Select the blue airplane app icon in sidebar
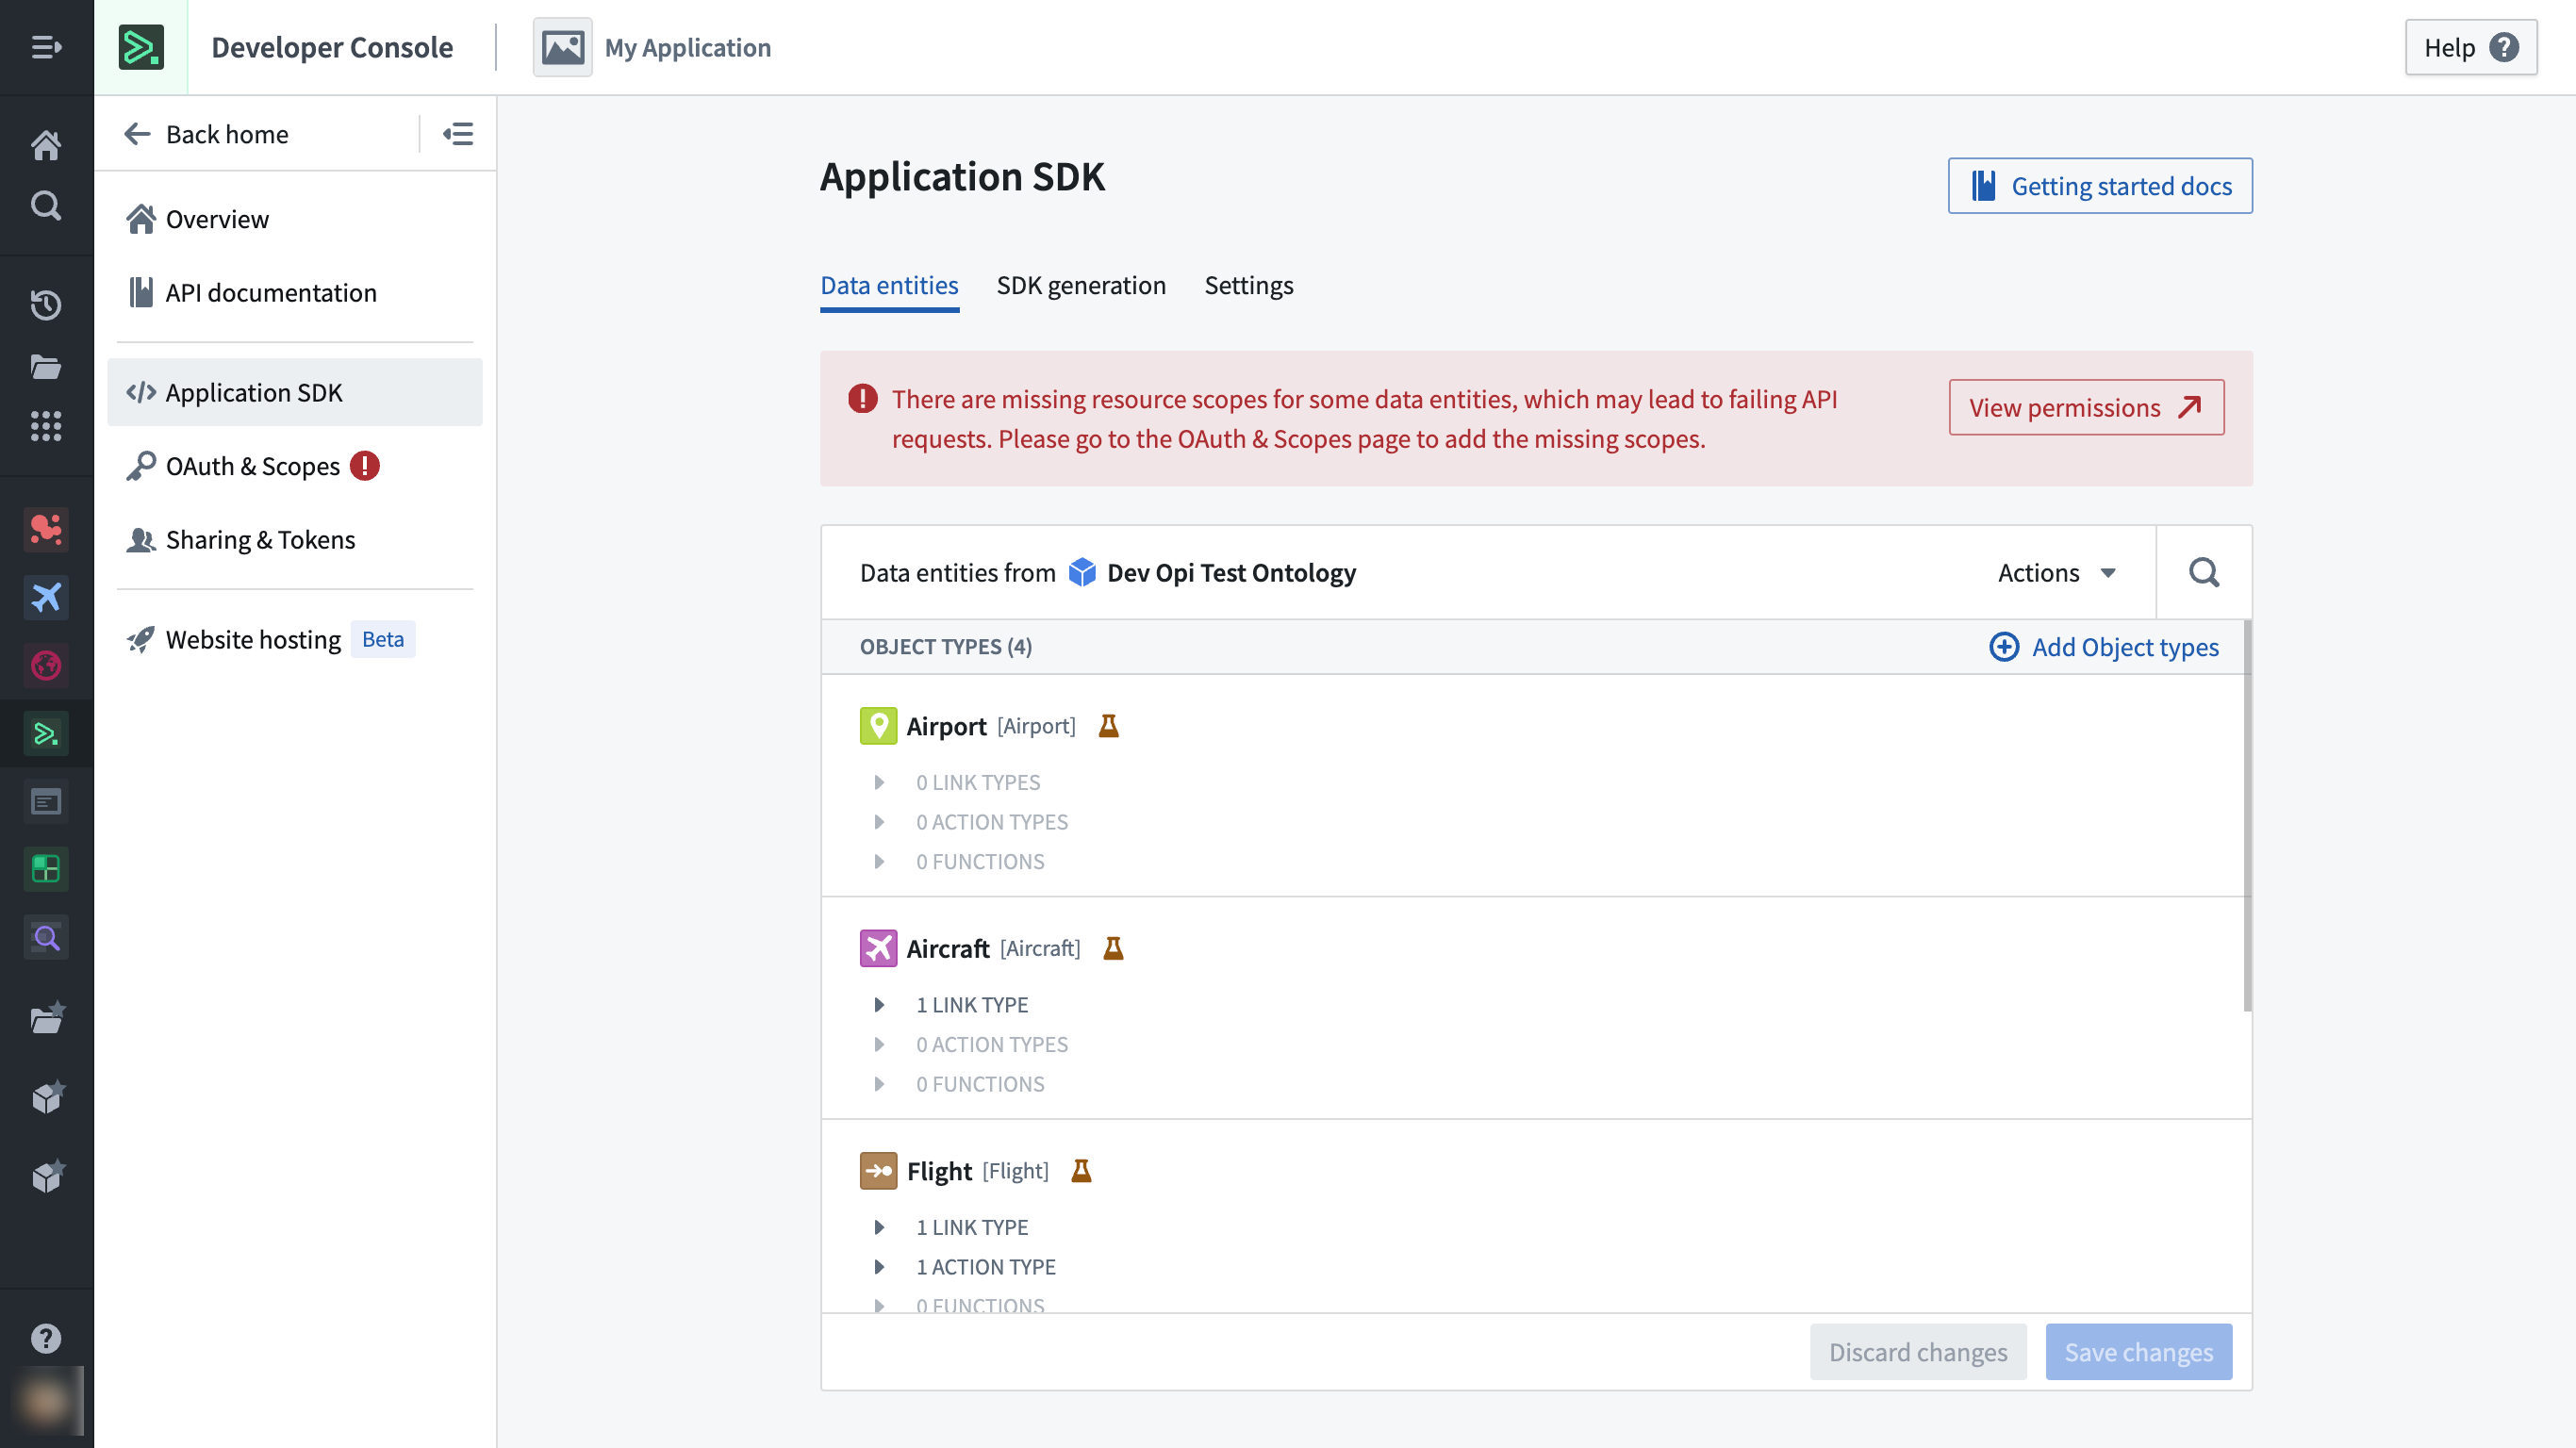Screen dimensions: 2576x1448 tap(46, 598)
